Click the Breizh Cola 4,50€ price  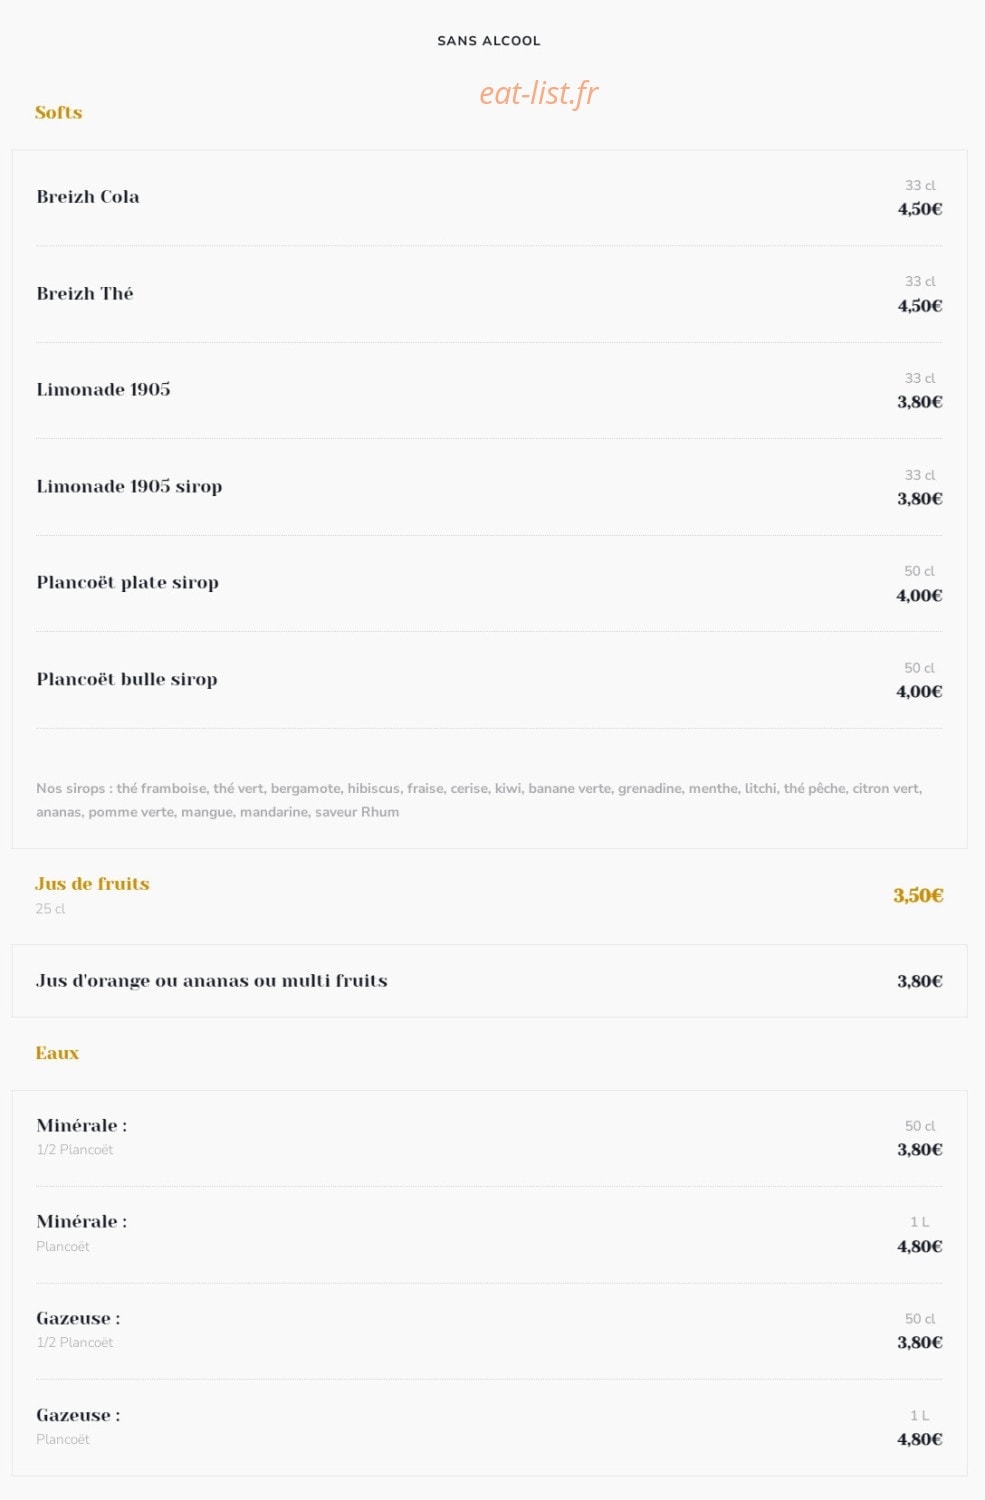click(x=920, y=209)
